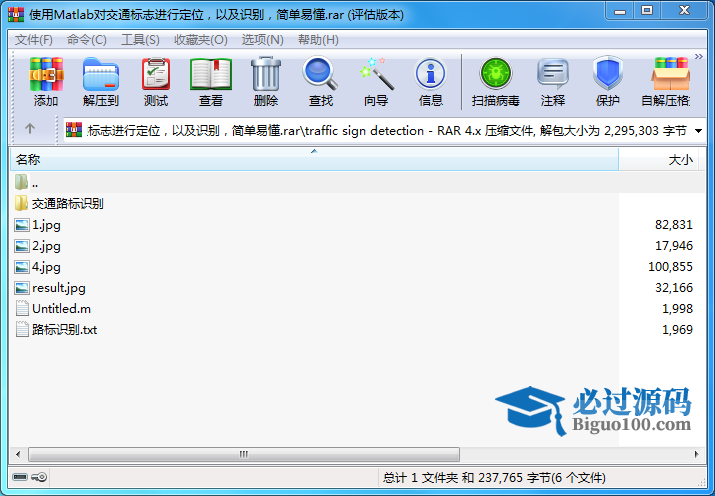Open the 帮助(H) menu
Image resolution: width=715 pixels, height=496 pixels.
click(318, 40)
